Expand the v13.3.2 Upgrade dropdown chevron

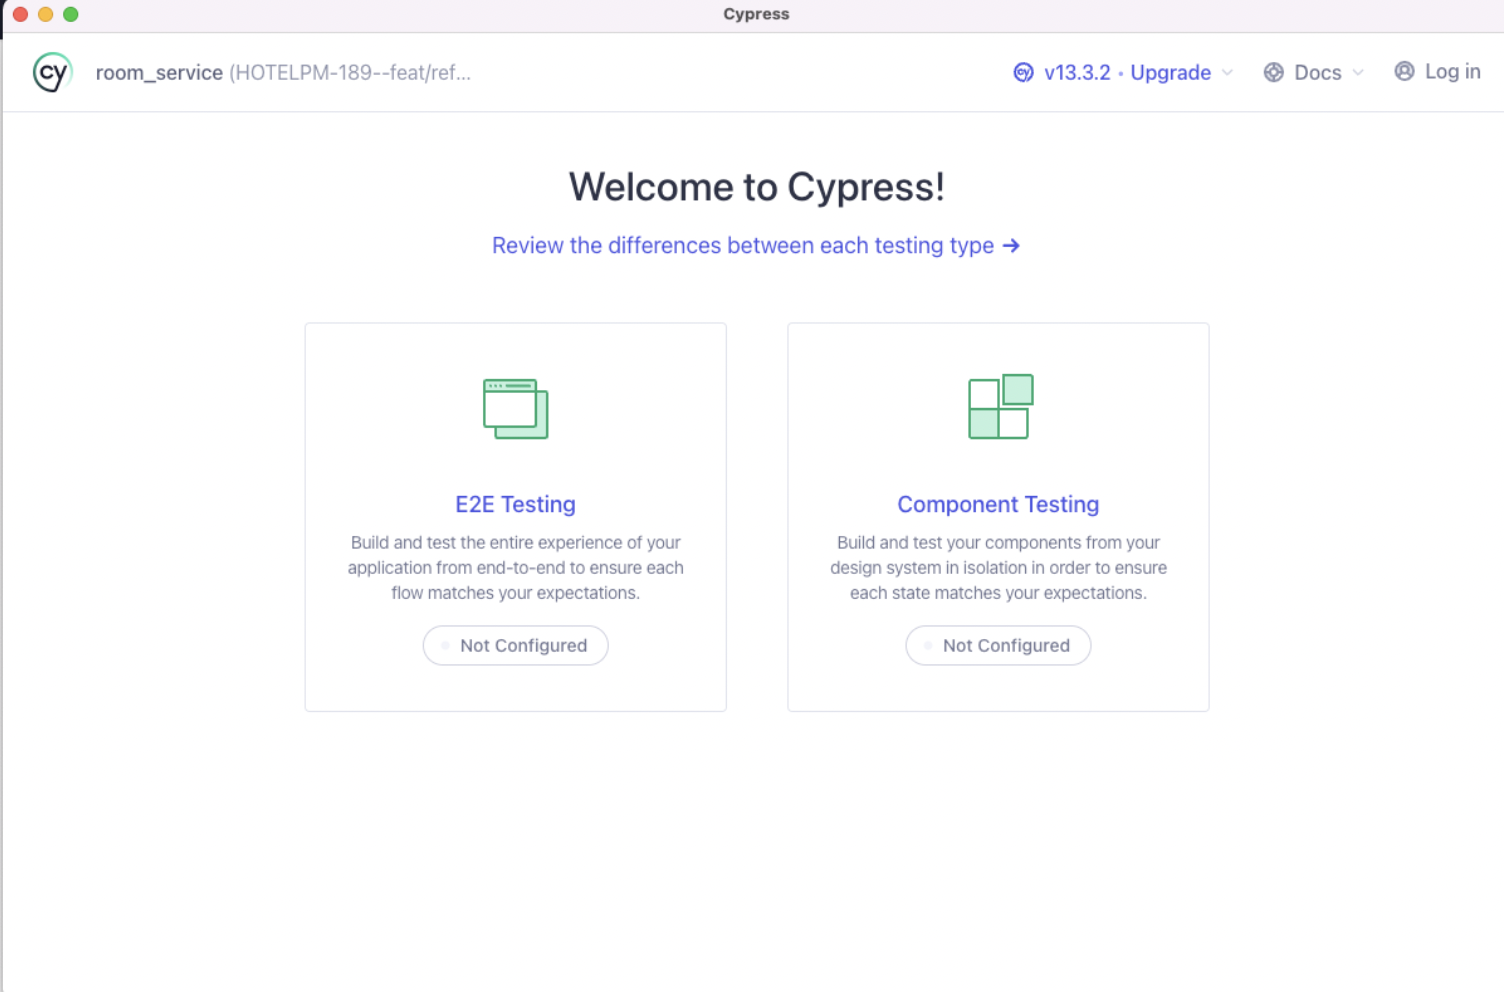(x=1227, y=72)
